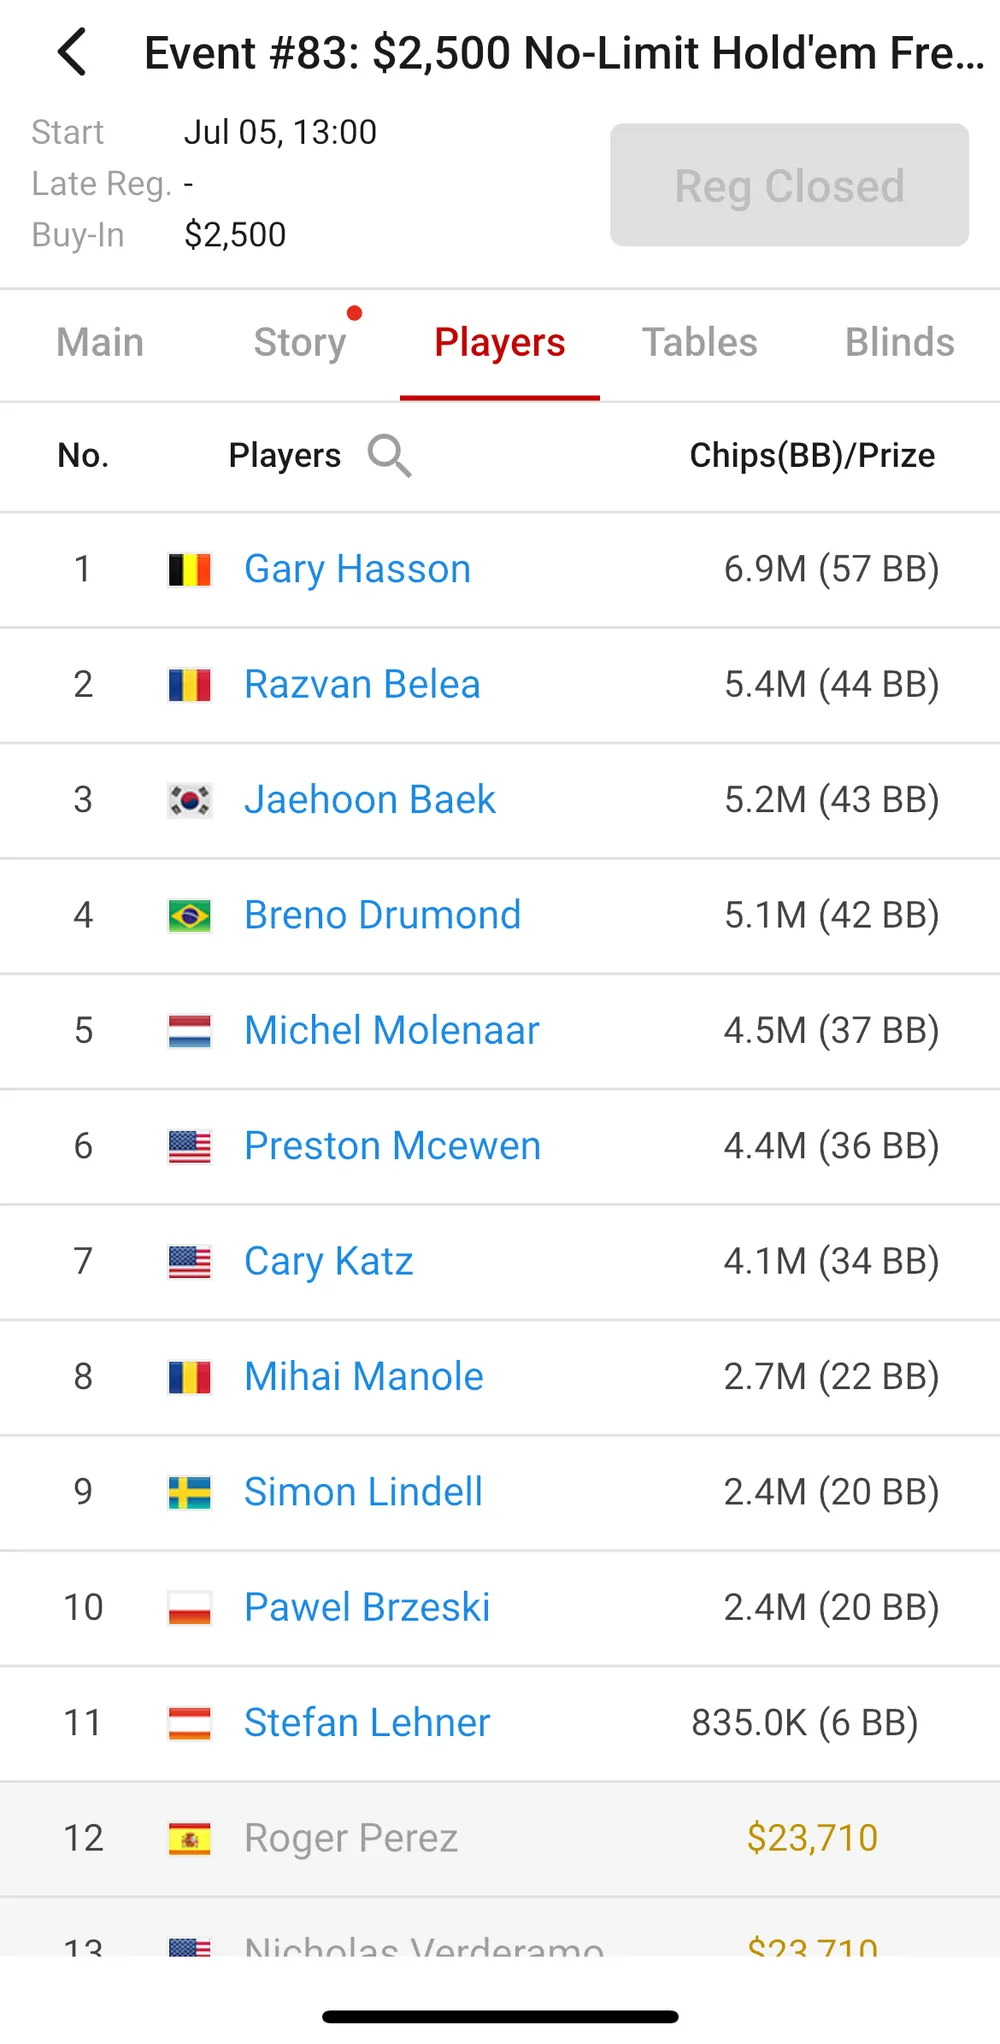Tap the Brazil flag beside Breno Drumond

pyautogui.click(x=189, y=916)
